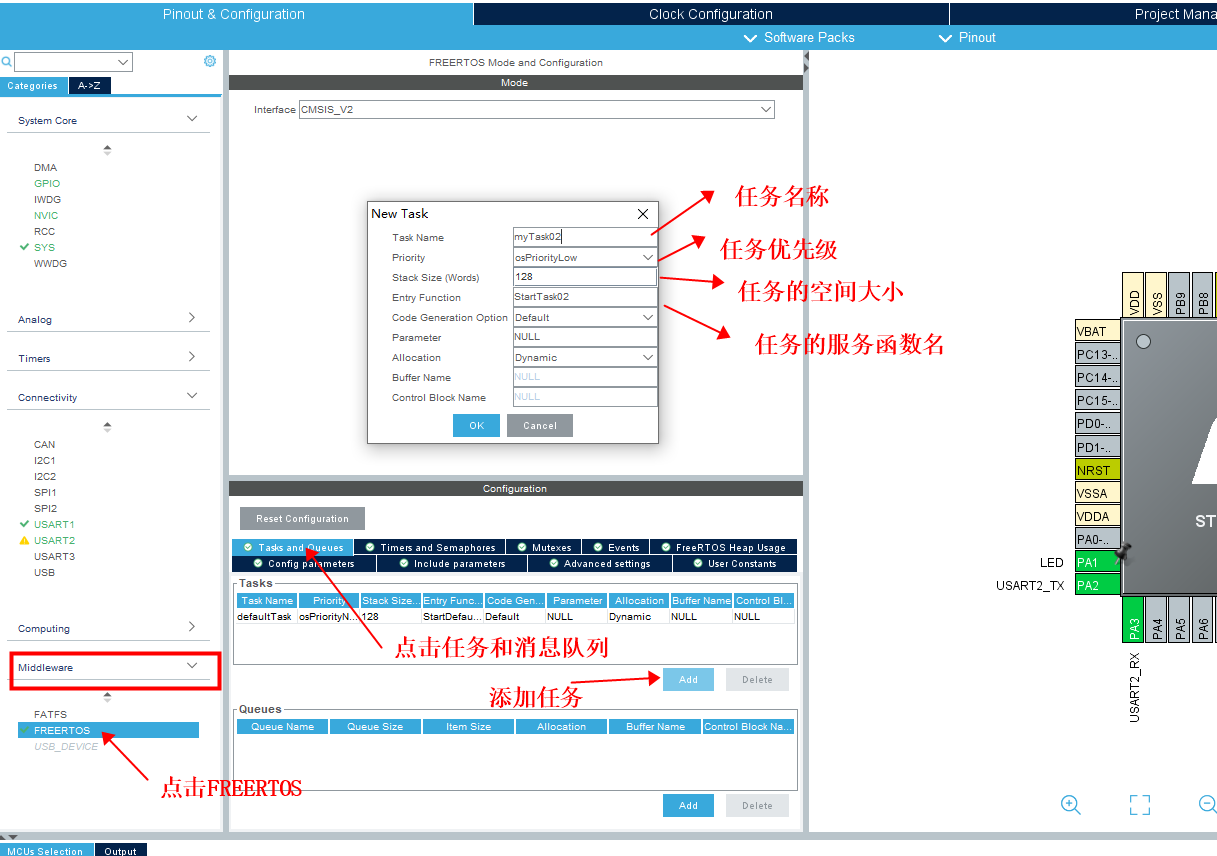1217x856 pixels.
Task: Add a new task
Action: point(688,679)
